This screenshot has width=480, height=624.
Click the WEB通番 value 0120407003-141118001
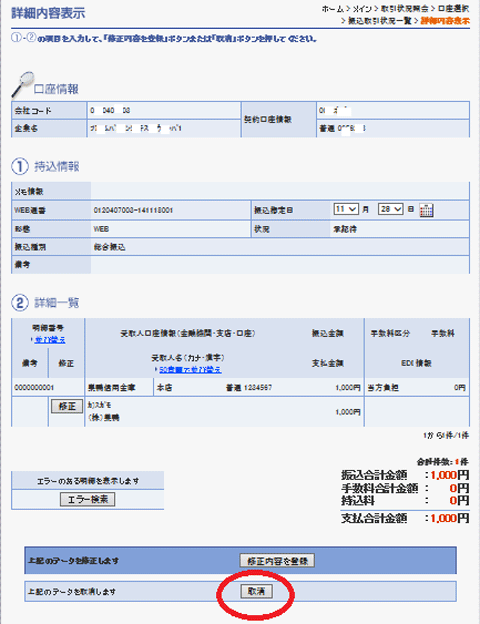click(x=133, y=210)
